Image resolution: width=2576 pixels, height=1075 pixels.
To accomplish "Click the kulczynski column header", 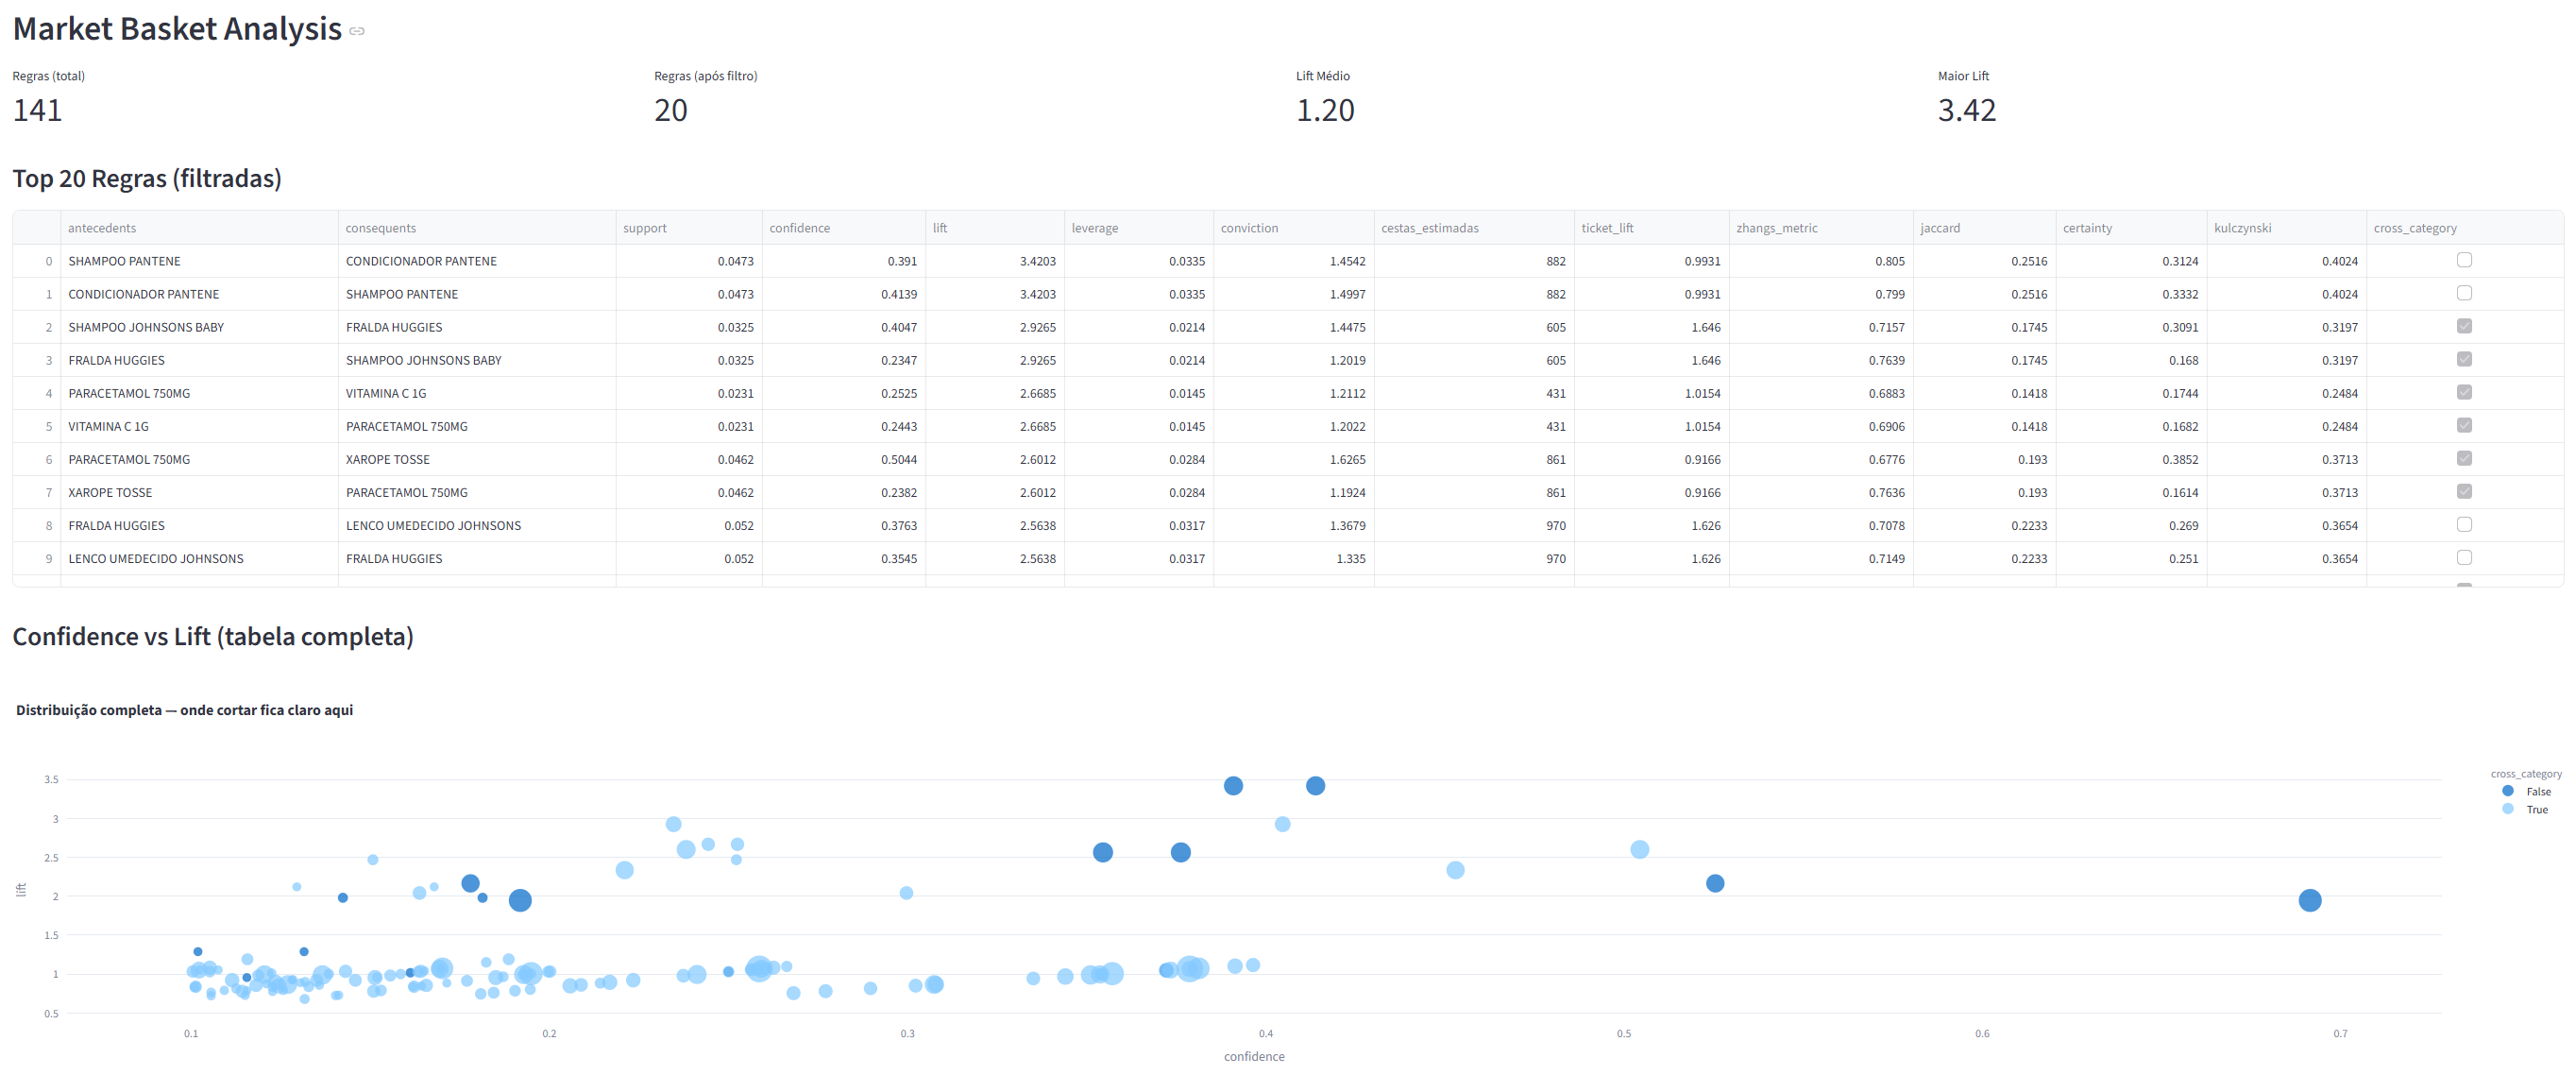I will [x=2286, y=228].
